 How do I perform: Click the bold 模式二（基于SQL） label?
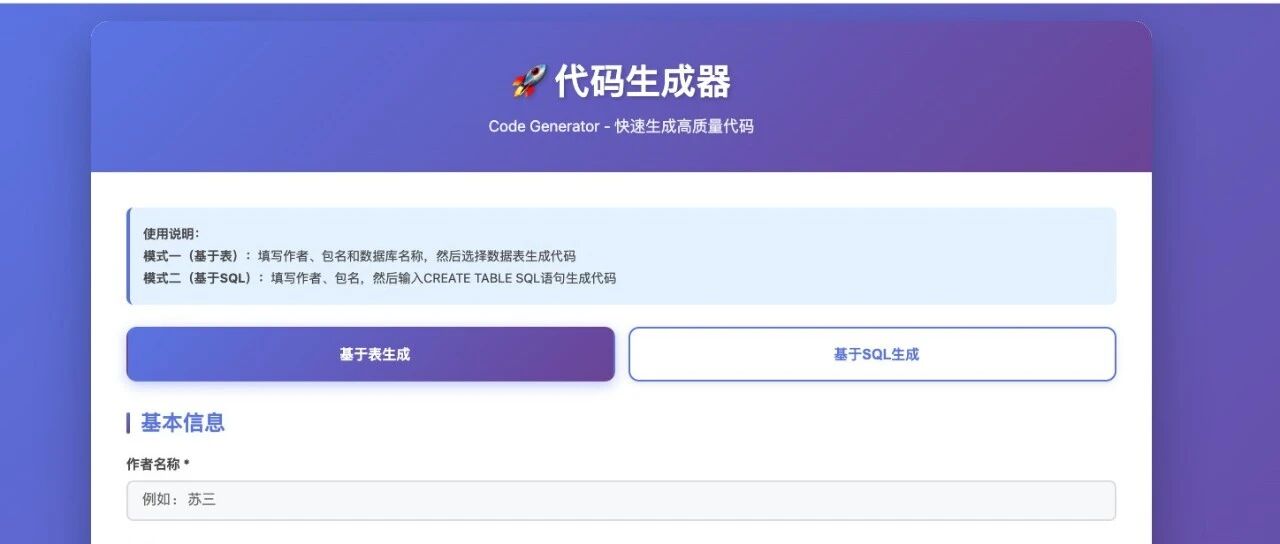tap(204, 278)
